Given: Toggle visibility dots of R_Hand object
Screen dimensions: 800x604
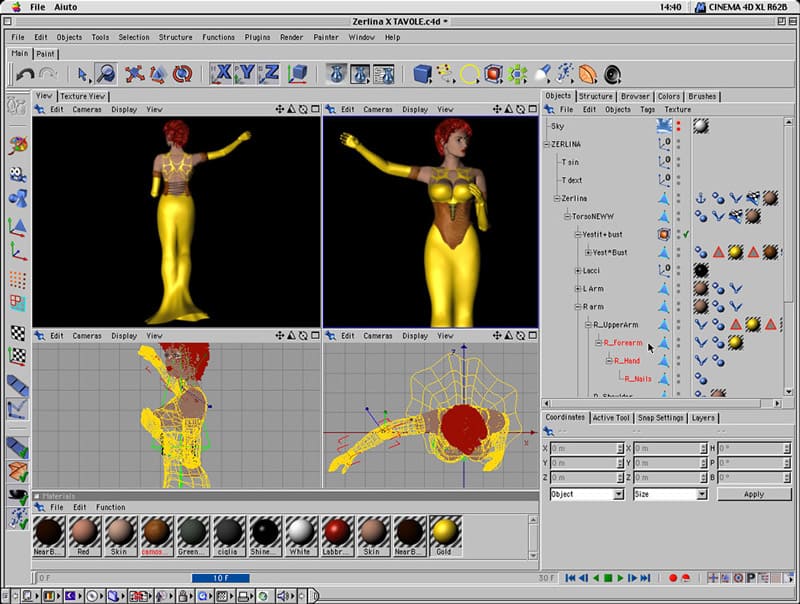Looking at the screenshot, I should click(x=679, y=361).
